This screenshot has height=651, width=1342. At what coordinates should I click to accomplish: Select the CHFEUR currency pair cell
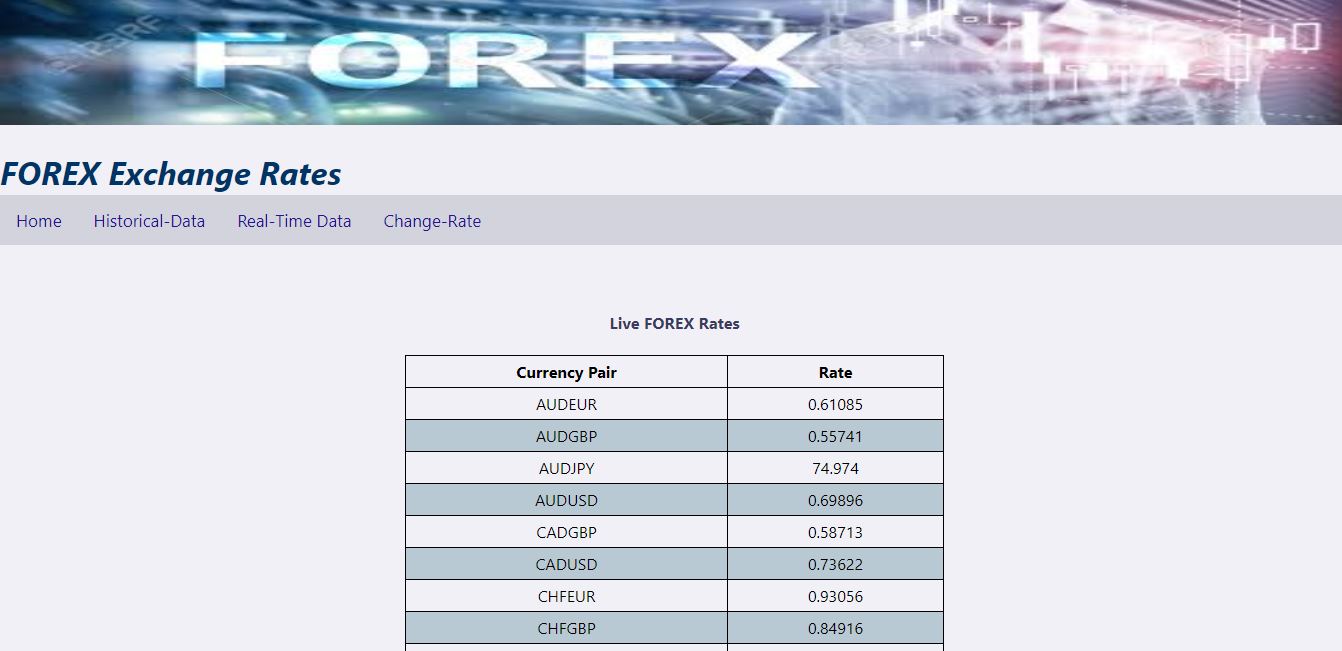[x=566, y=595]
